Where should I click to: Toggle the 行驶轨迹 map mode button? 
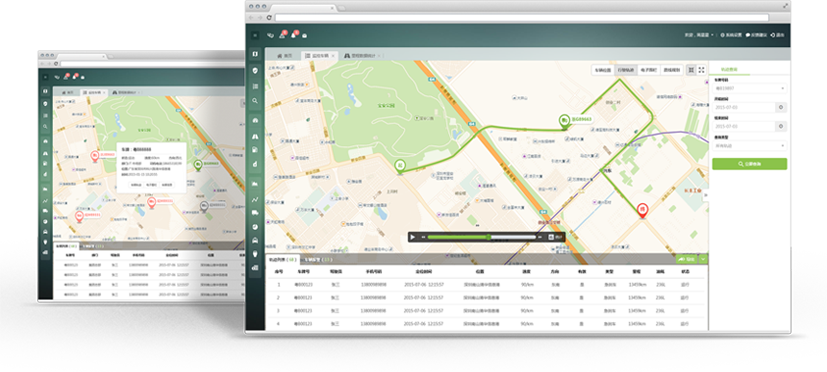[626, 70]
